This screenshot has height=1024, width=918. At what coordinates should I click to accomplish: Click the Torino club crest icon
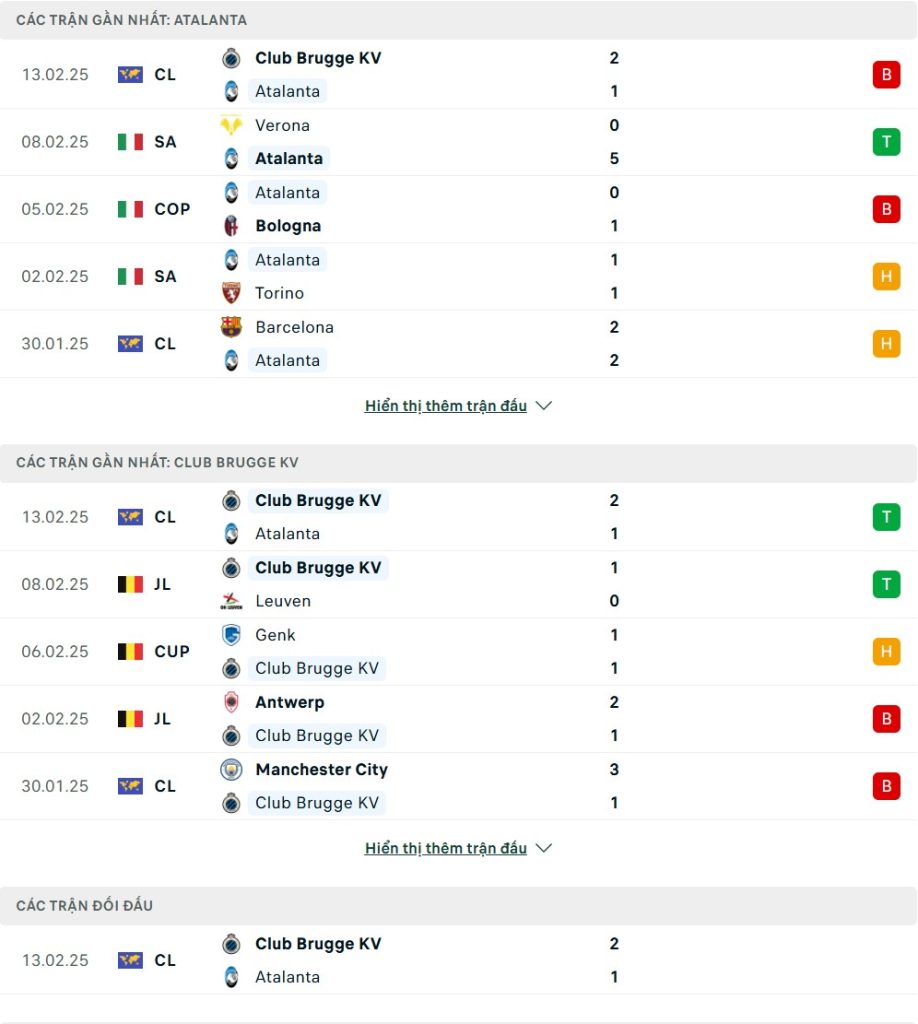231,293
